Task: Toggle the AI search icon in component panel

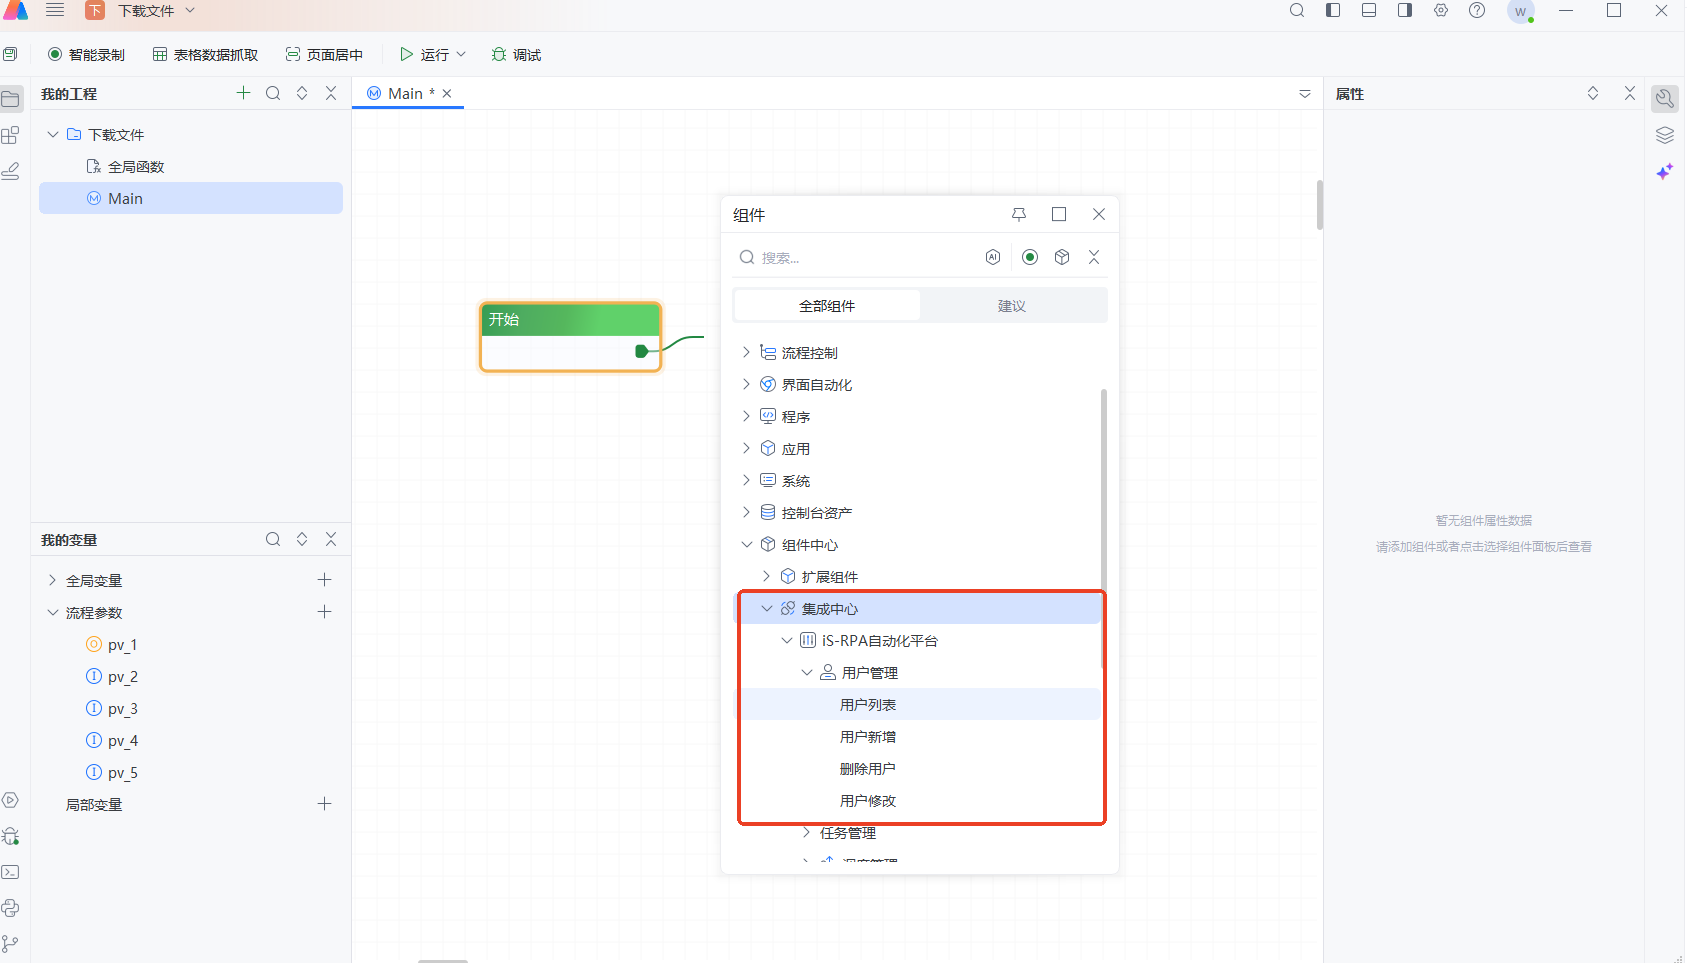Action: point(993,257)
